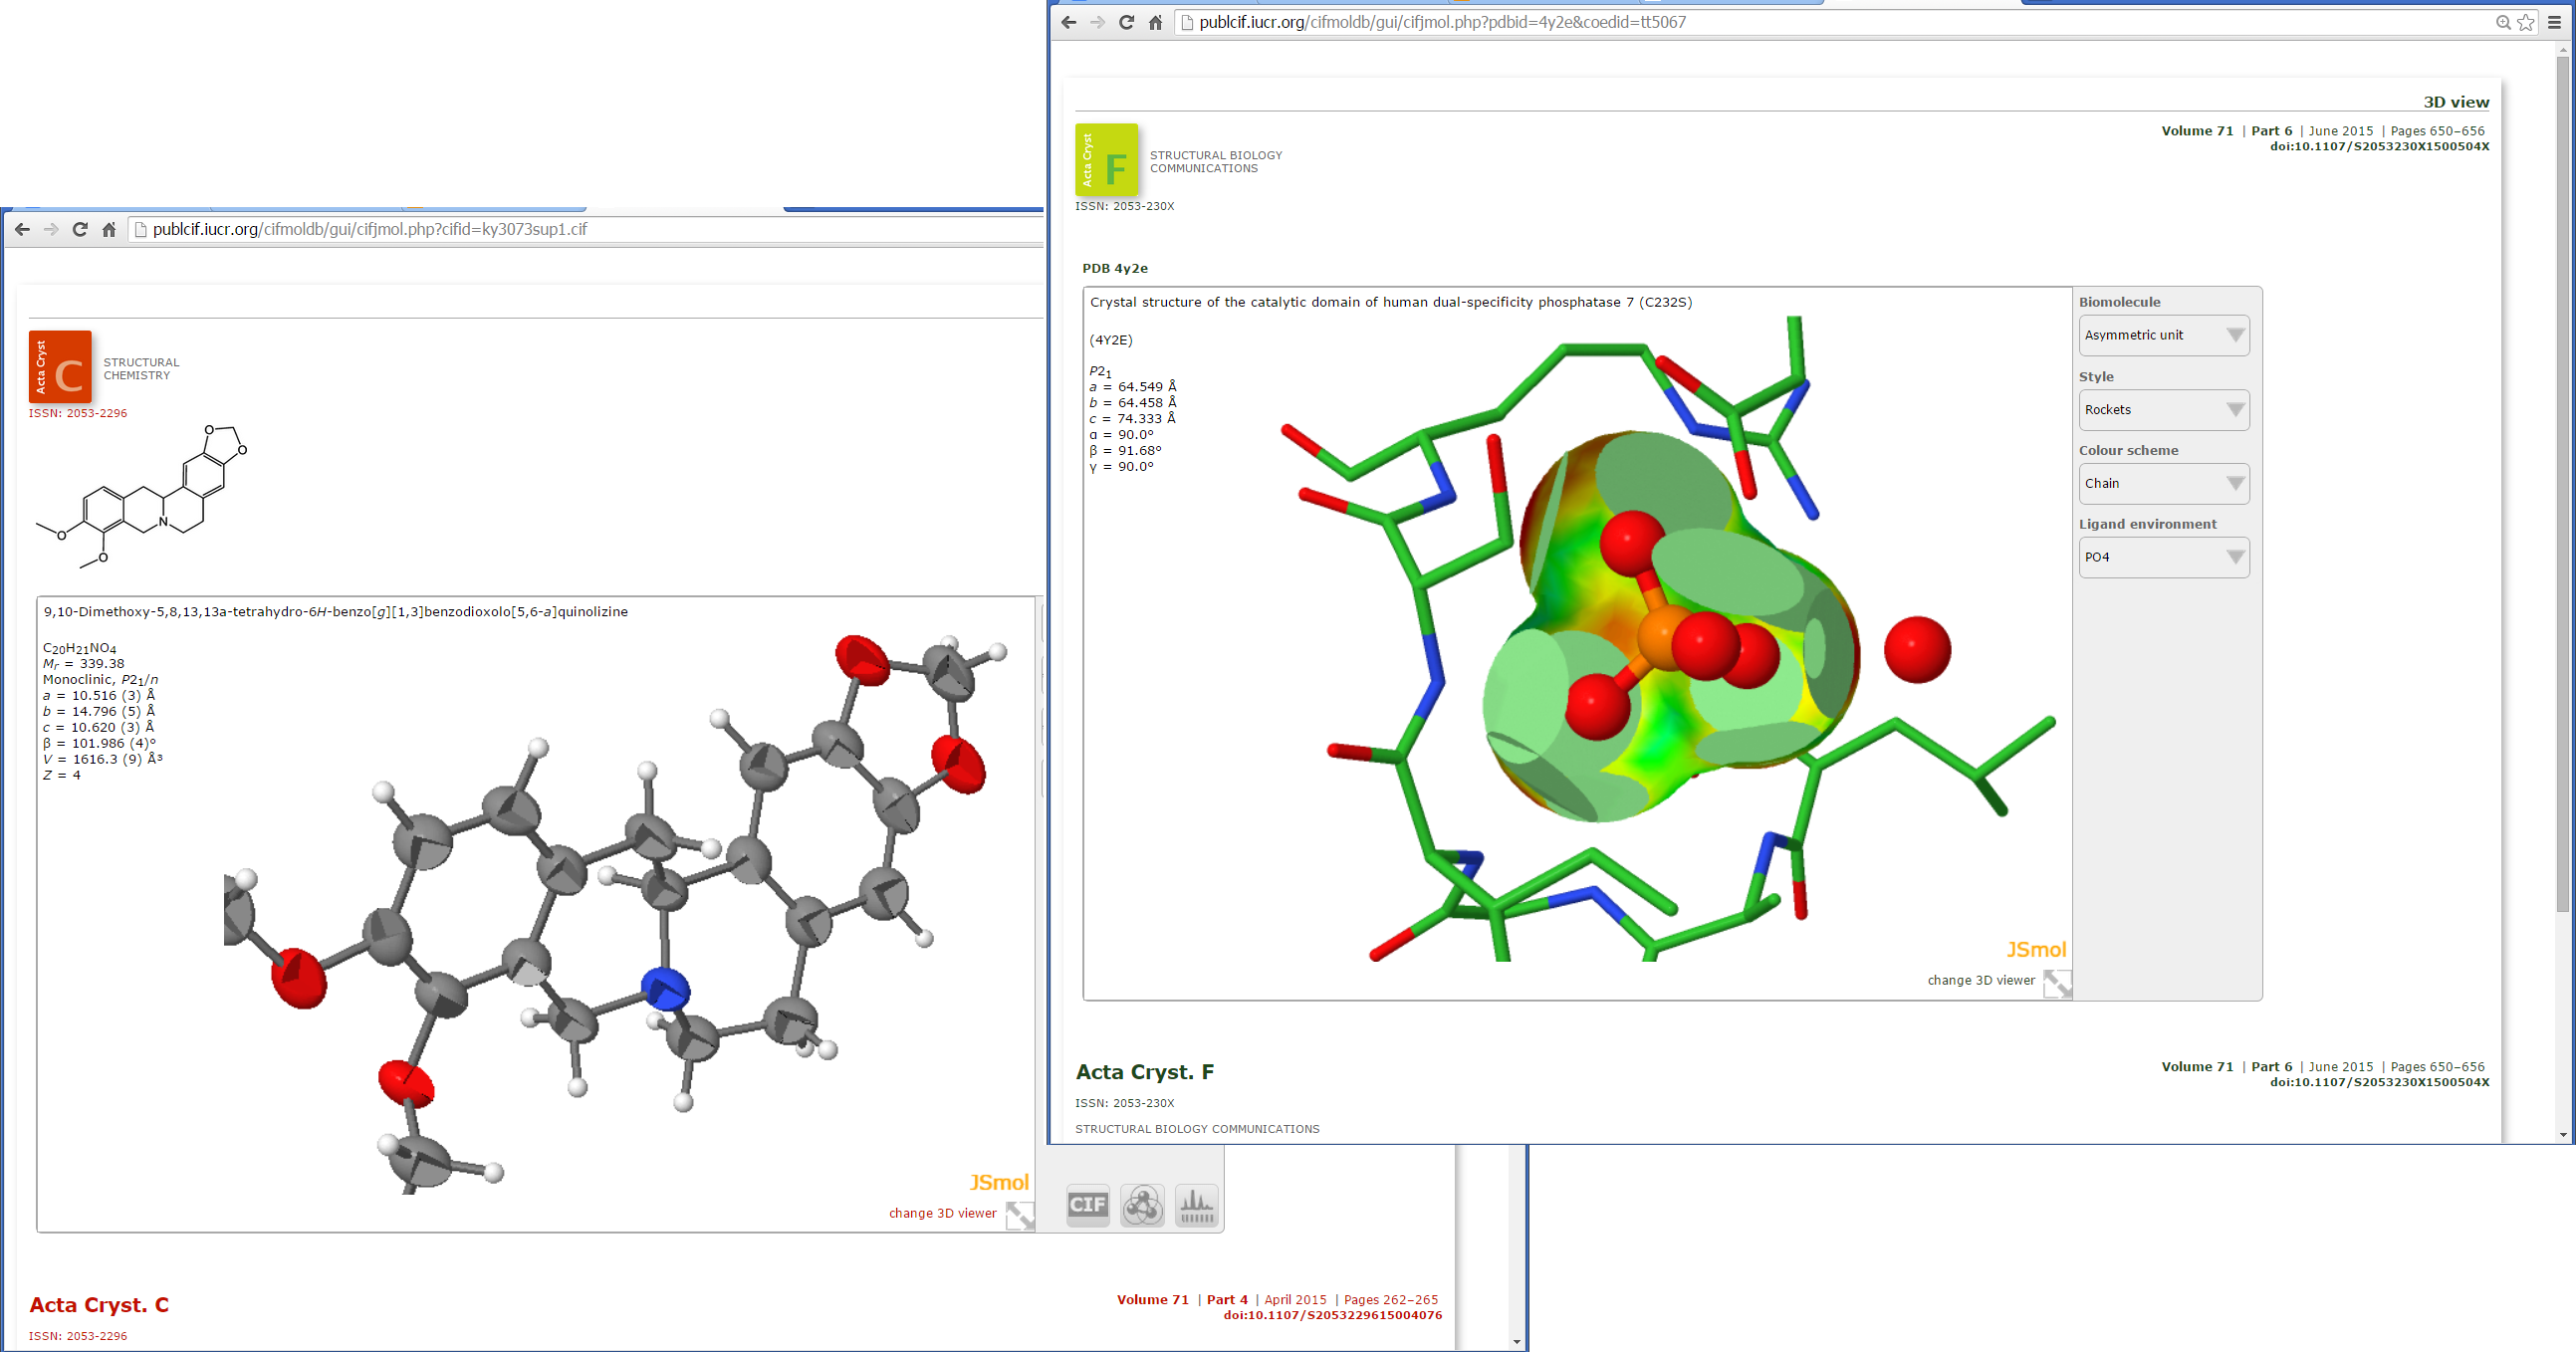Open the bottom doi:10.1107/S2053230X1500504X link
The height and width of the screenshot is (1352, 2576).
click(x=2379, y=1082)
